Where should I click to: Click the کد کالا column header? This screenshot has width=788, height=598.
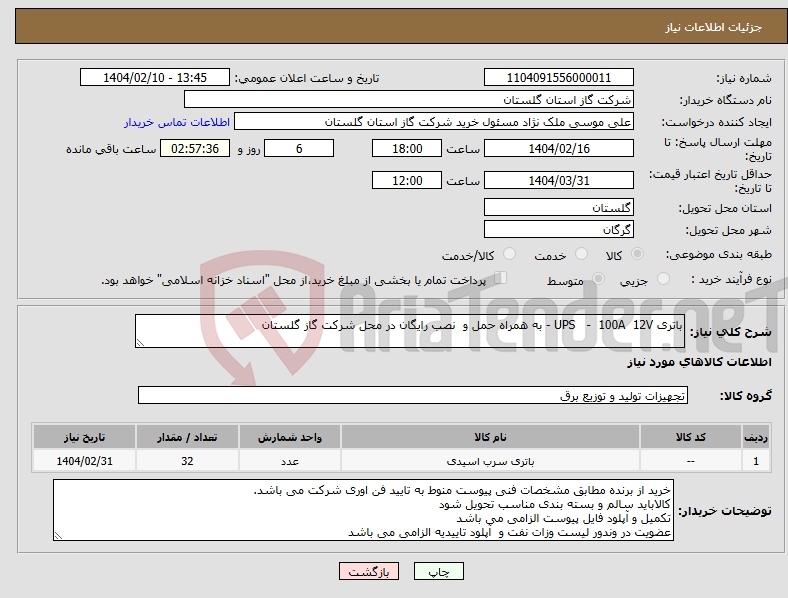click(691, 437)
